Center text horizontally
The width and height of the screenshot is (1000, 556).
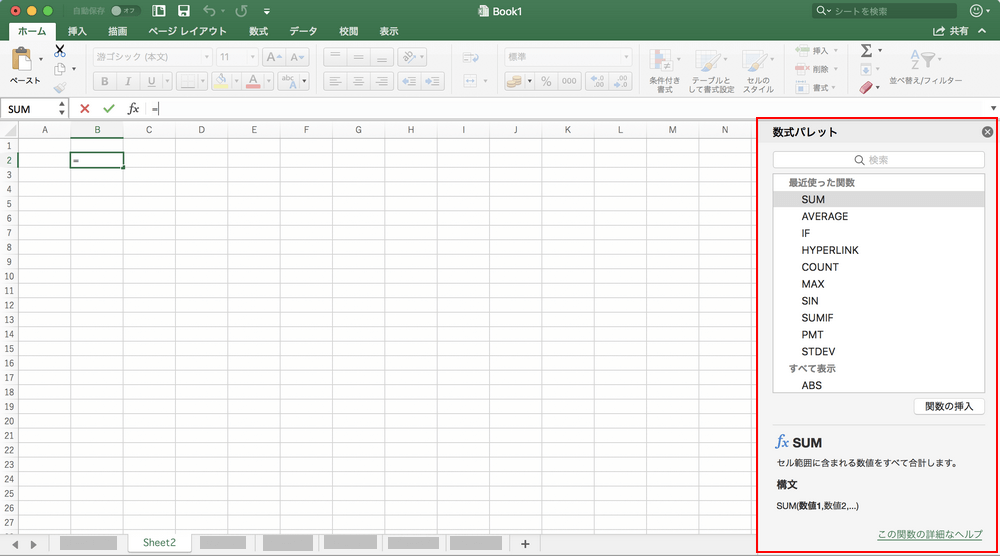pyautogui.click(x=358, y=81)
